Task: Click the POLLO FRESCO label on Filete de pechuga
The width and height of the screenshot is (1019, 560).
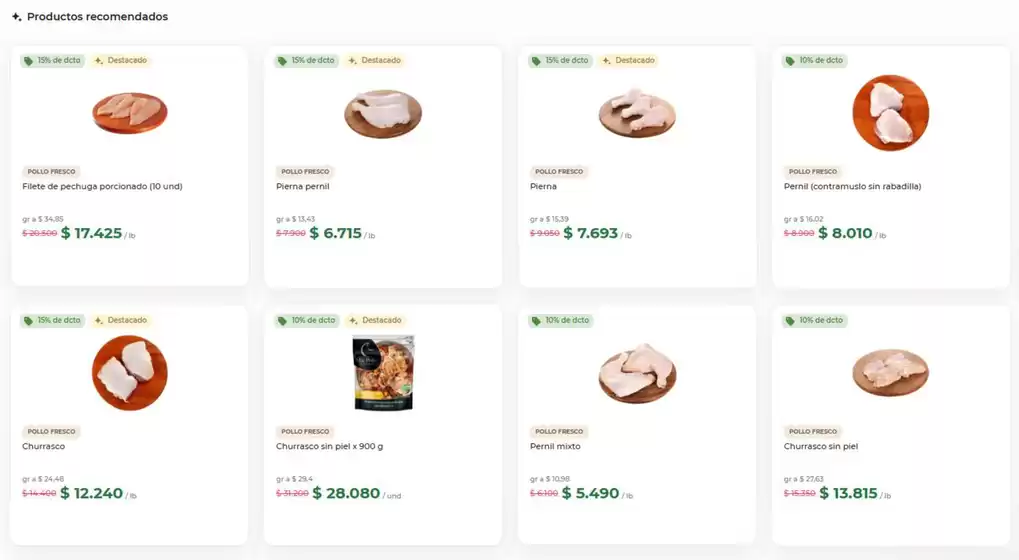Action: (x=51, y=172)
